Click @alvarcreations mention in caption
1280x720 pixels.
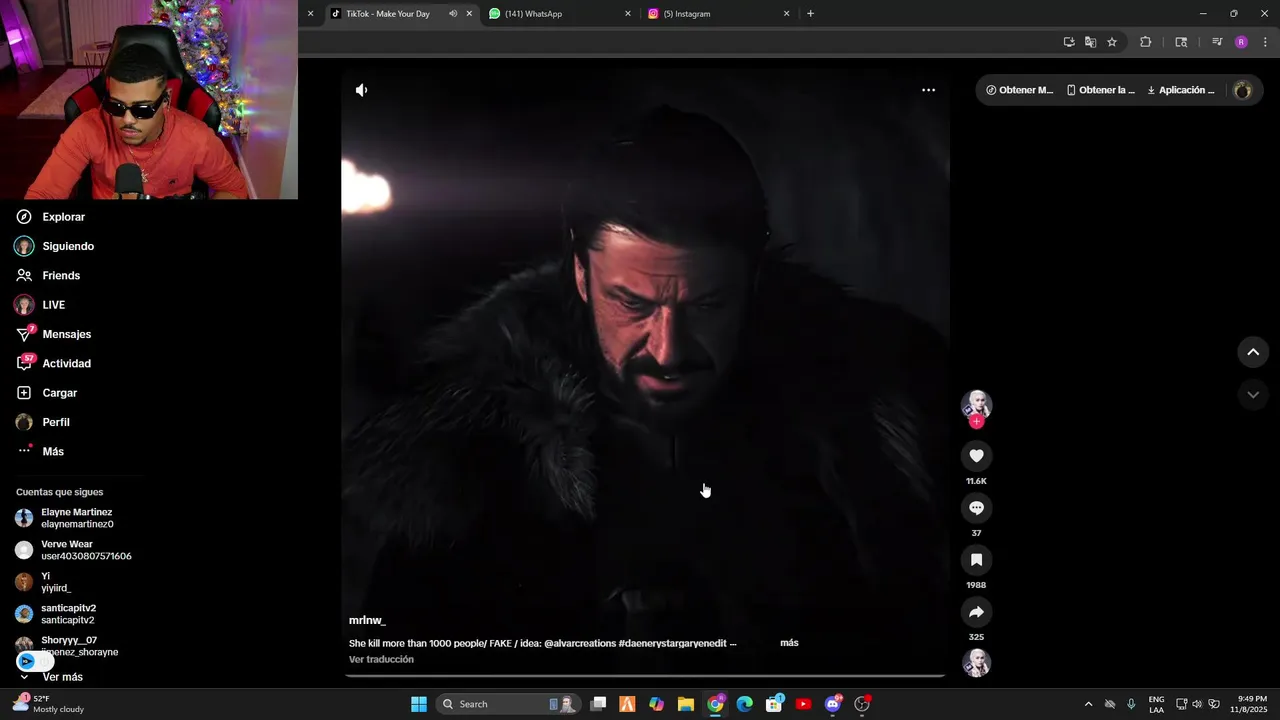tap(580, 643)
